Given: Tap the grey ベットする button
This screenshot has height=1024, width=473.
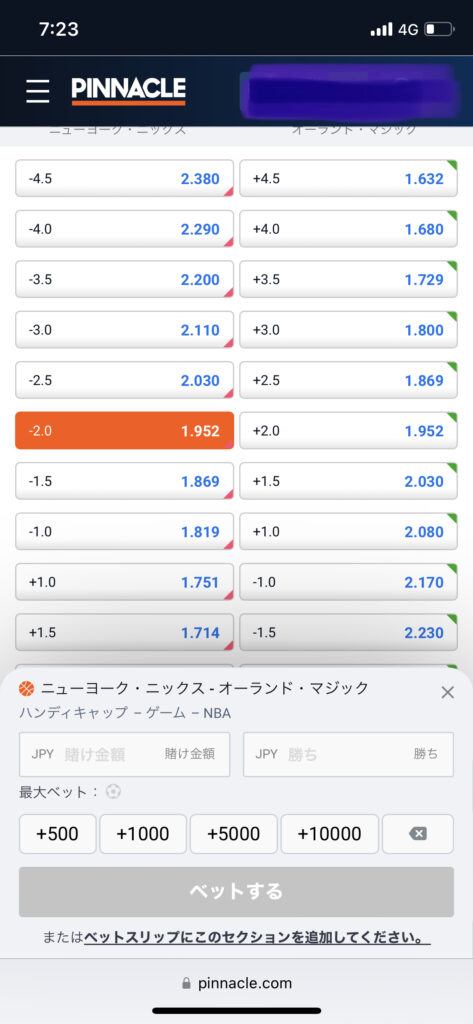Looking at the screenshot, I should (x=236, y=892).
